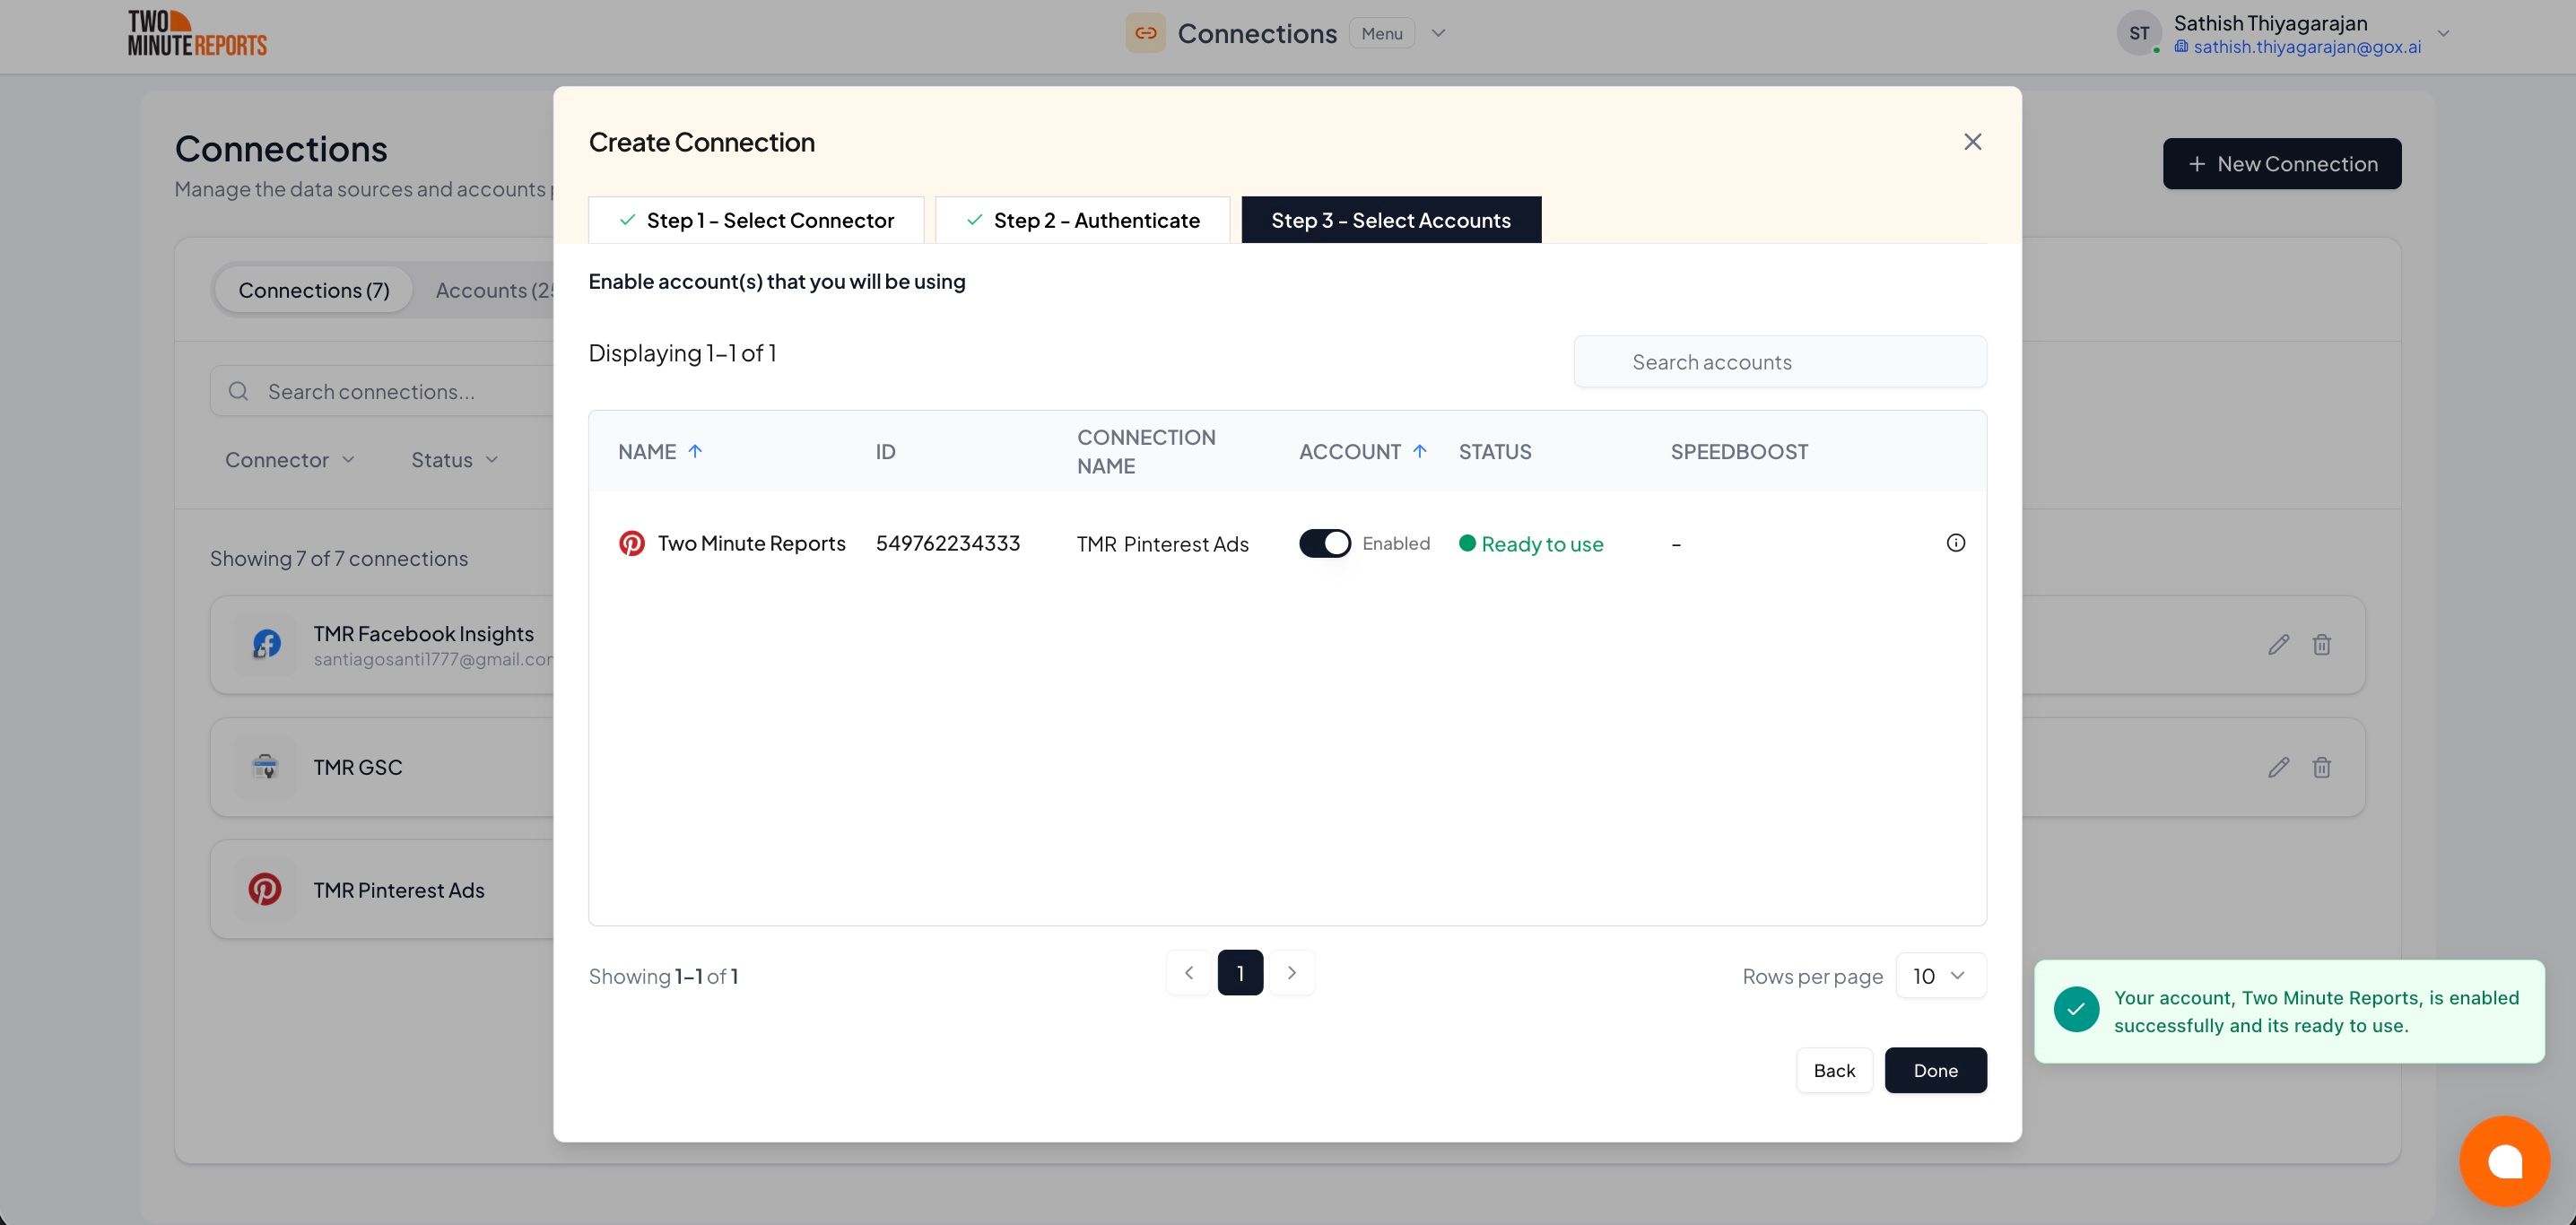Go to the previous page arrow
This screenshot has height=1225, width=2576.
(1188, 973)
